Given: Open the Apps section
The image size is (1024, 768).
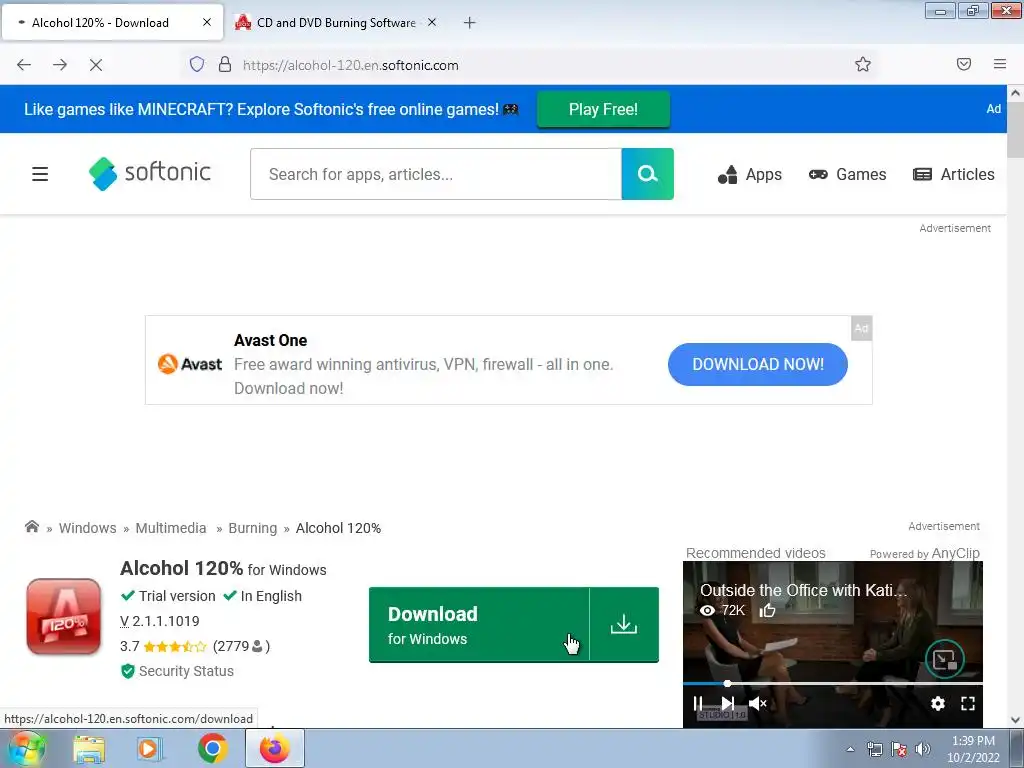Looking at the screenshot, I should coord(750,174).
